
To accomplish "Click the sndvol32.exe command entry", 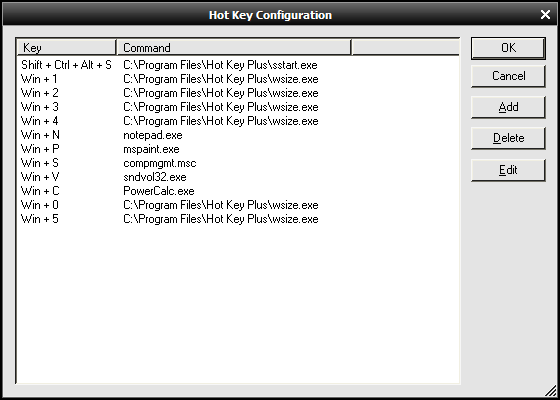I will click(x=155, y=177).
